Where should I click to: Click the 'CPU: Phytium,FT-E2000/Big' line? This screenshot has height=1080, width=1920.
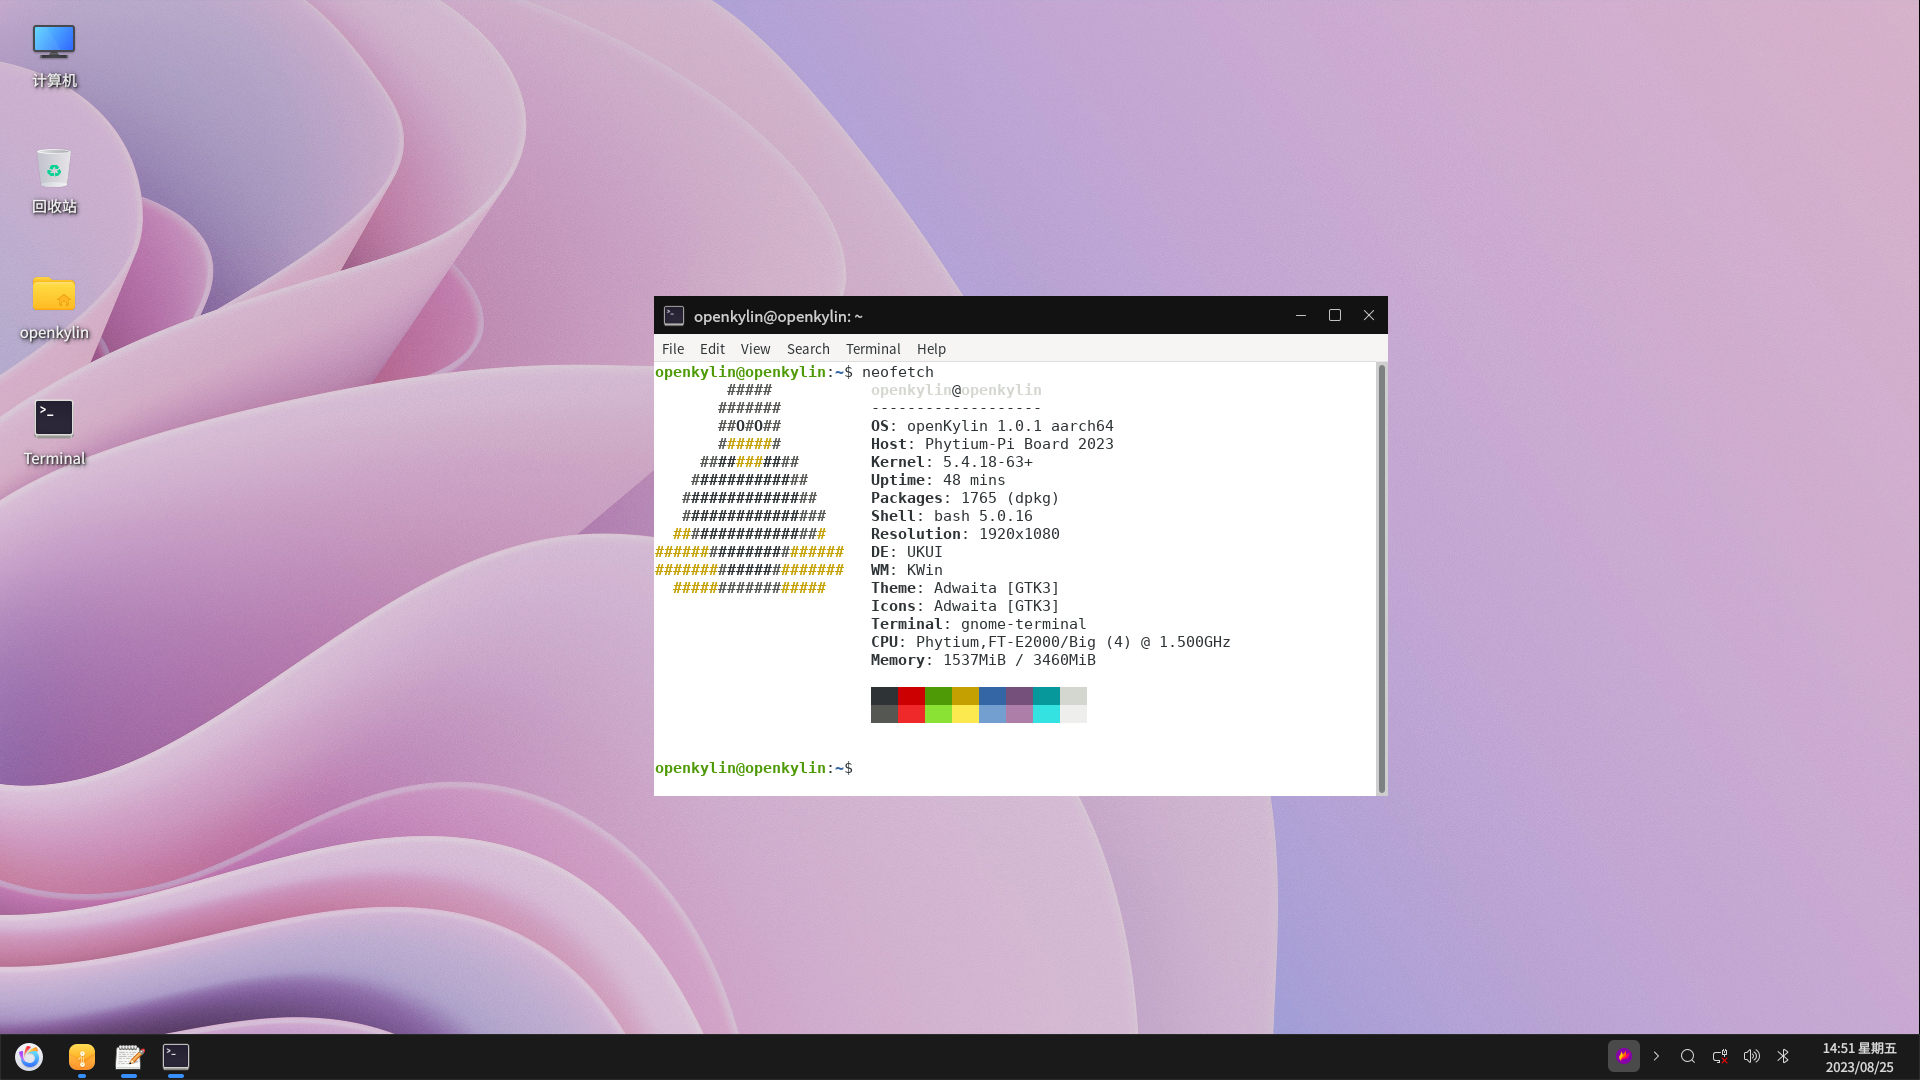coord(1051,642)
